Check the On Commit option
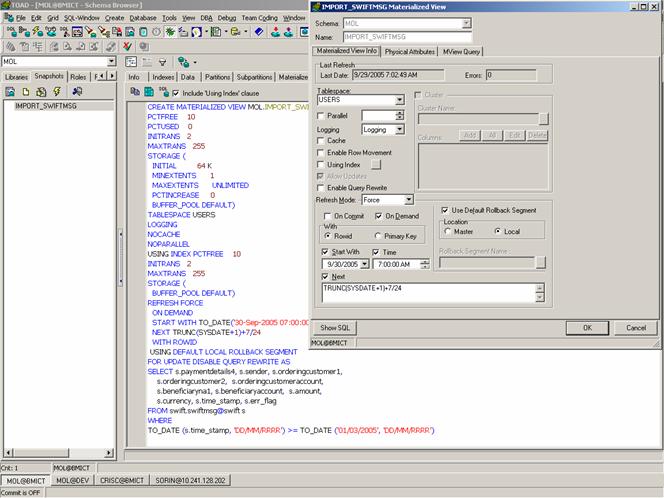 (x=326, y=215)
